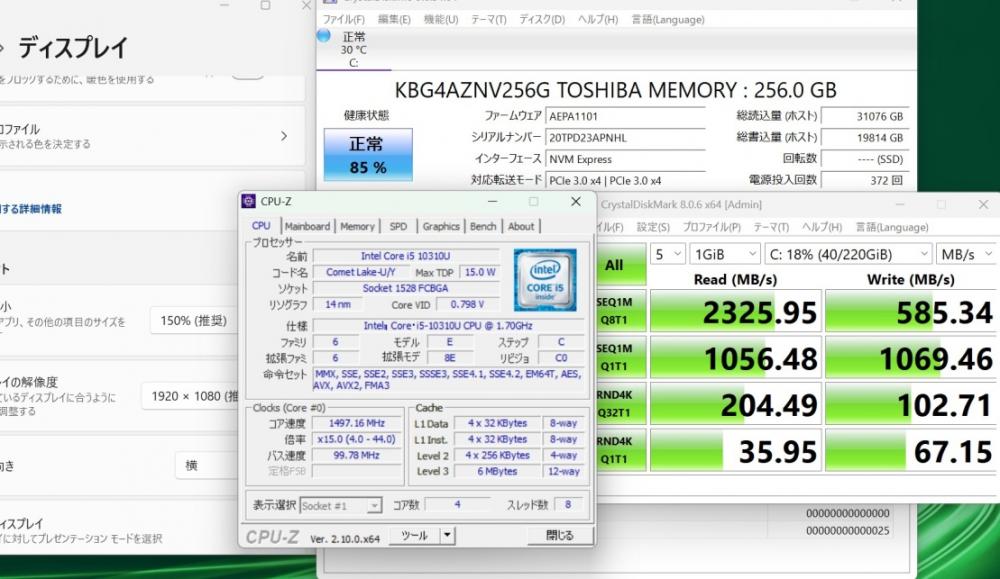1000x579 pixels.
Task: Open the 1920 × 1080 resolution dropdown
Action: pos(190,396)
